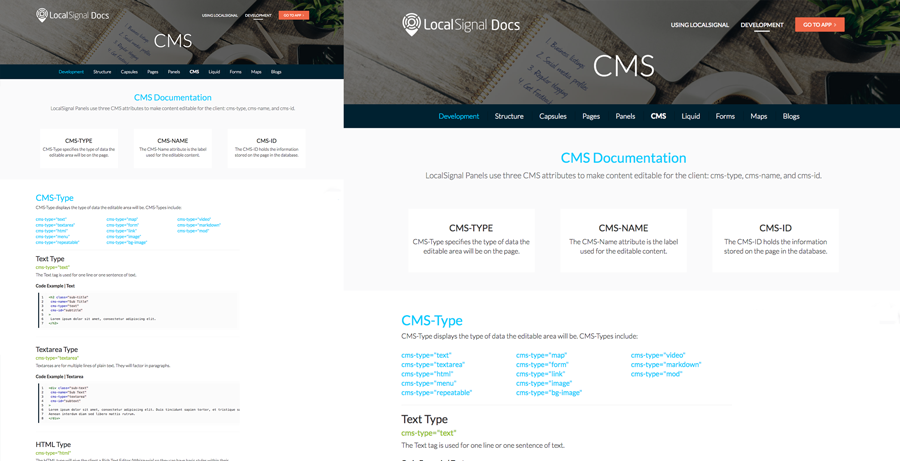Click the small LocalSignal Docs logo in the left view

[x=71, y=15]
